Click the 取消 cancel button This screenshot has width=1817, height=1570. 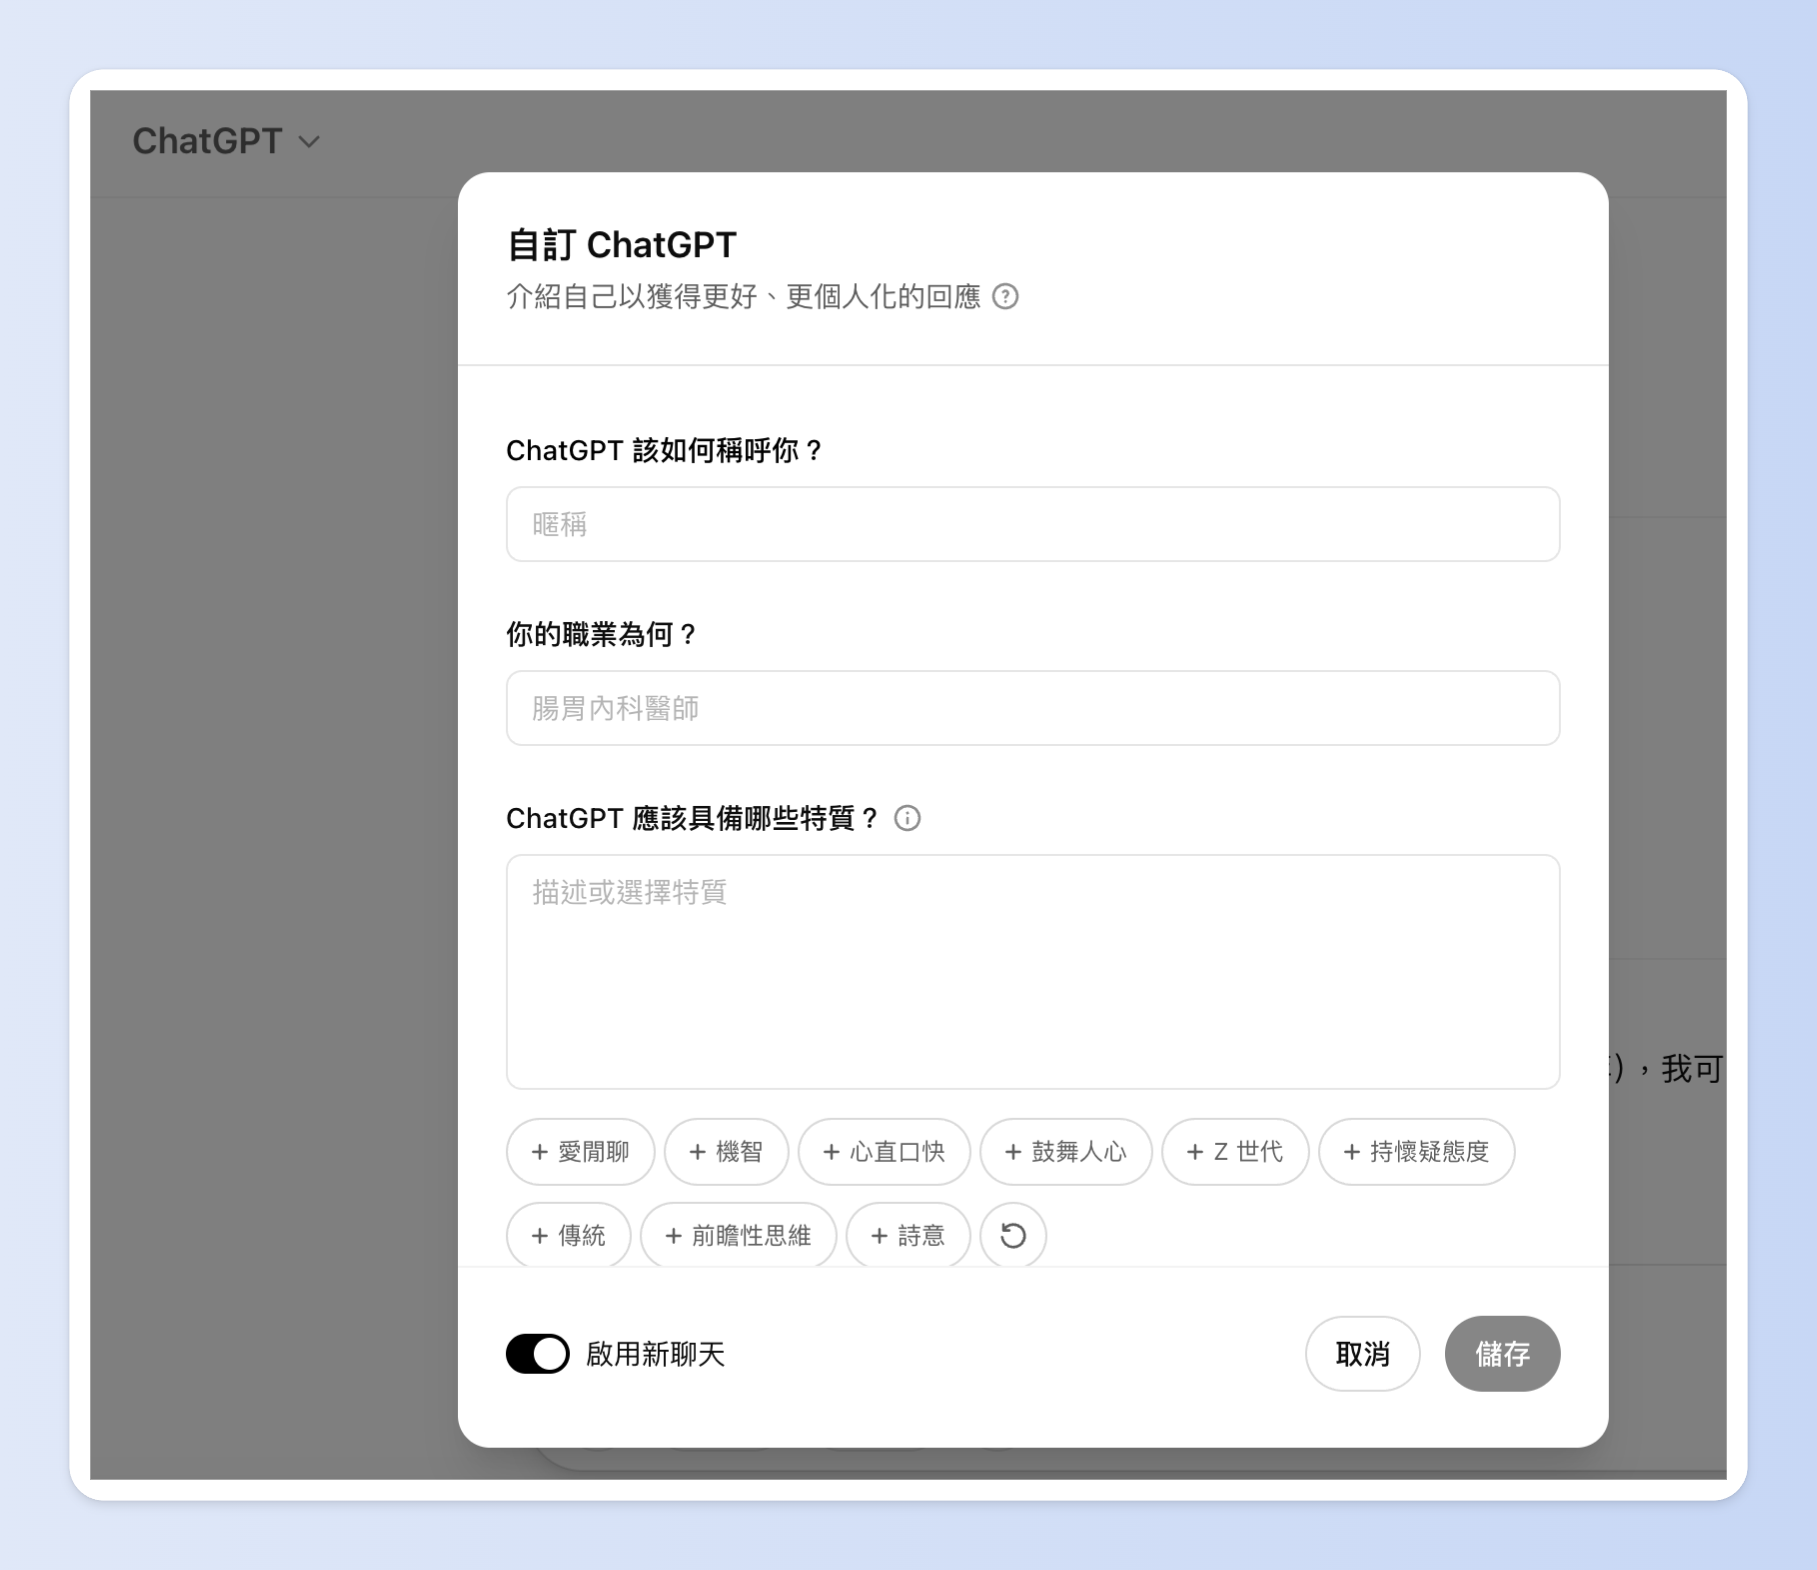pyautogui.click(x=1362, y=1354)
